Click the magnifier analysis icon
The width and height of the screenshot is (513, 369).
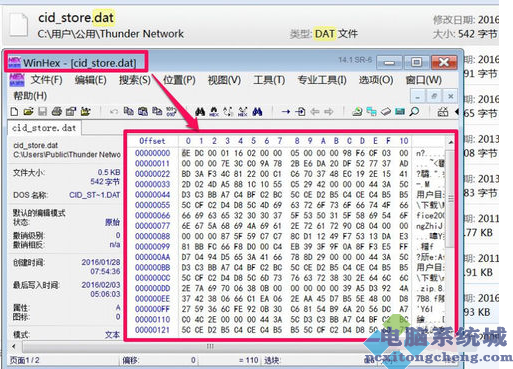tap(414, 112)
